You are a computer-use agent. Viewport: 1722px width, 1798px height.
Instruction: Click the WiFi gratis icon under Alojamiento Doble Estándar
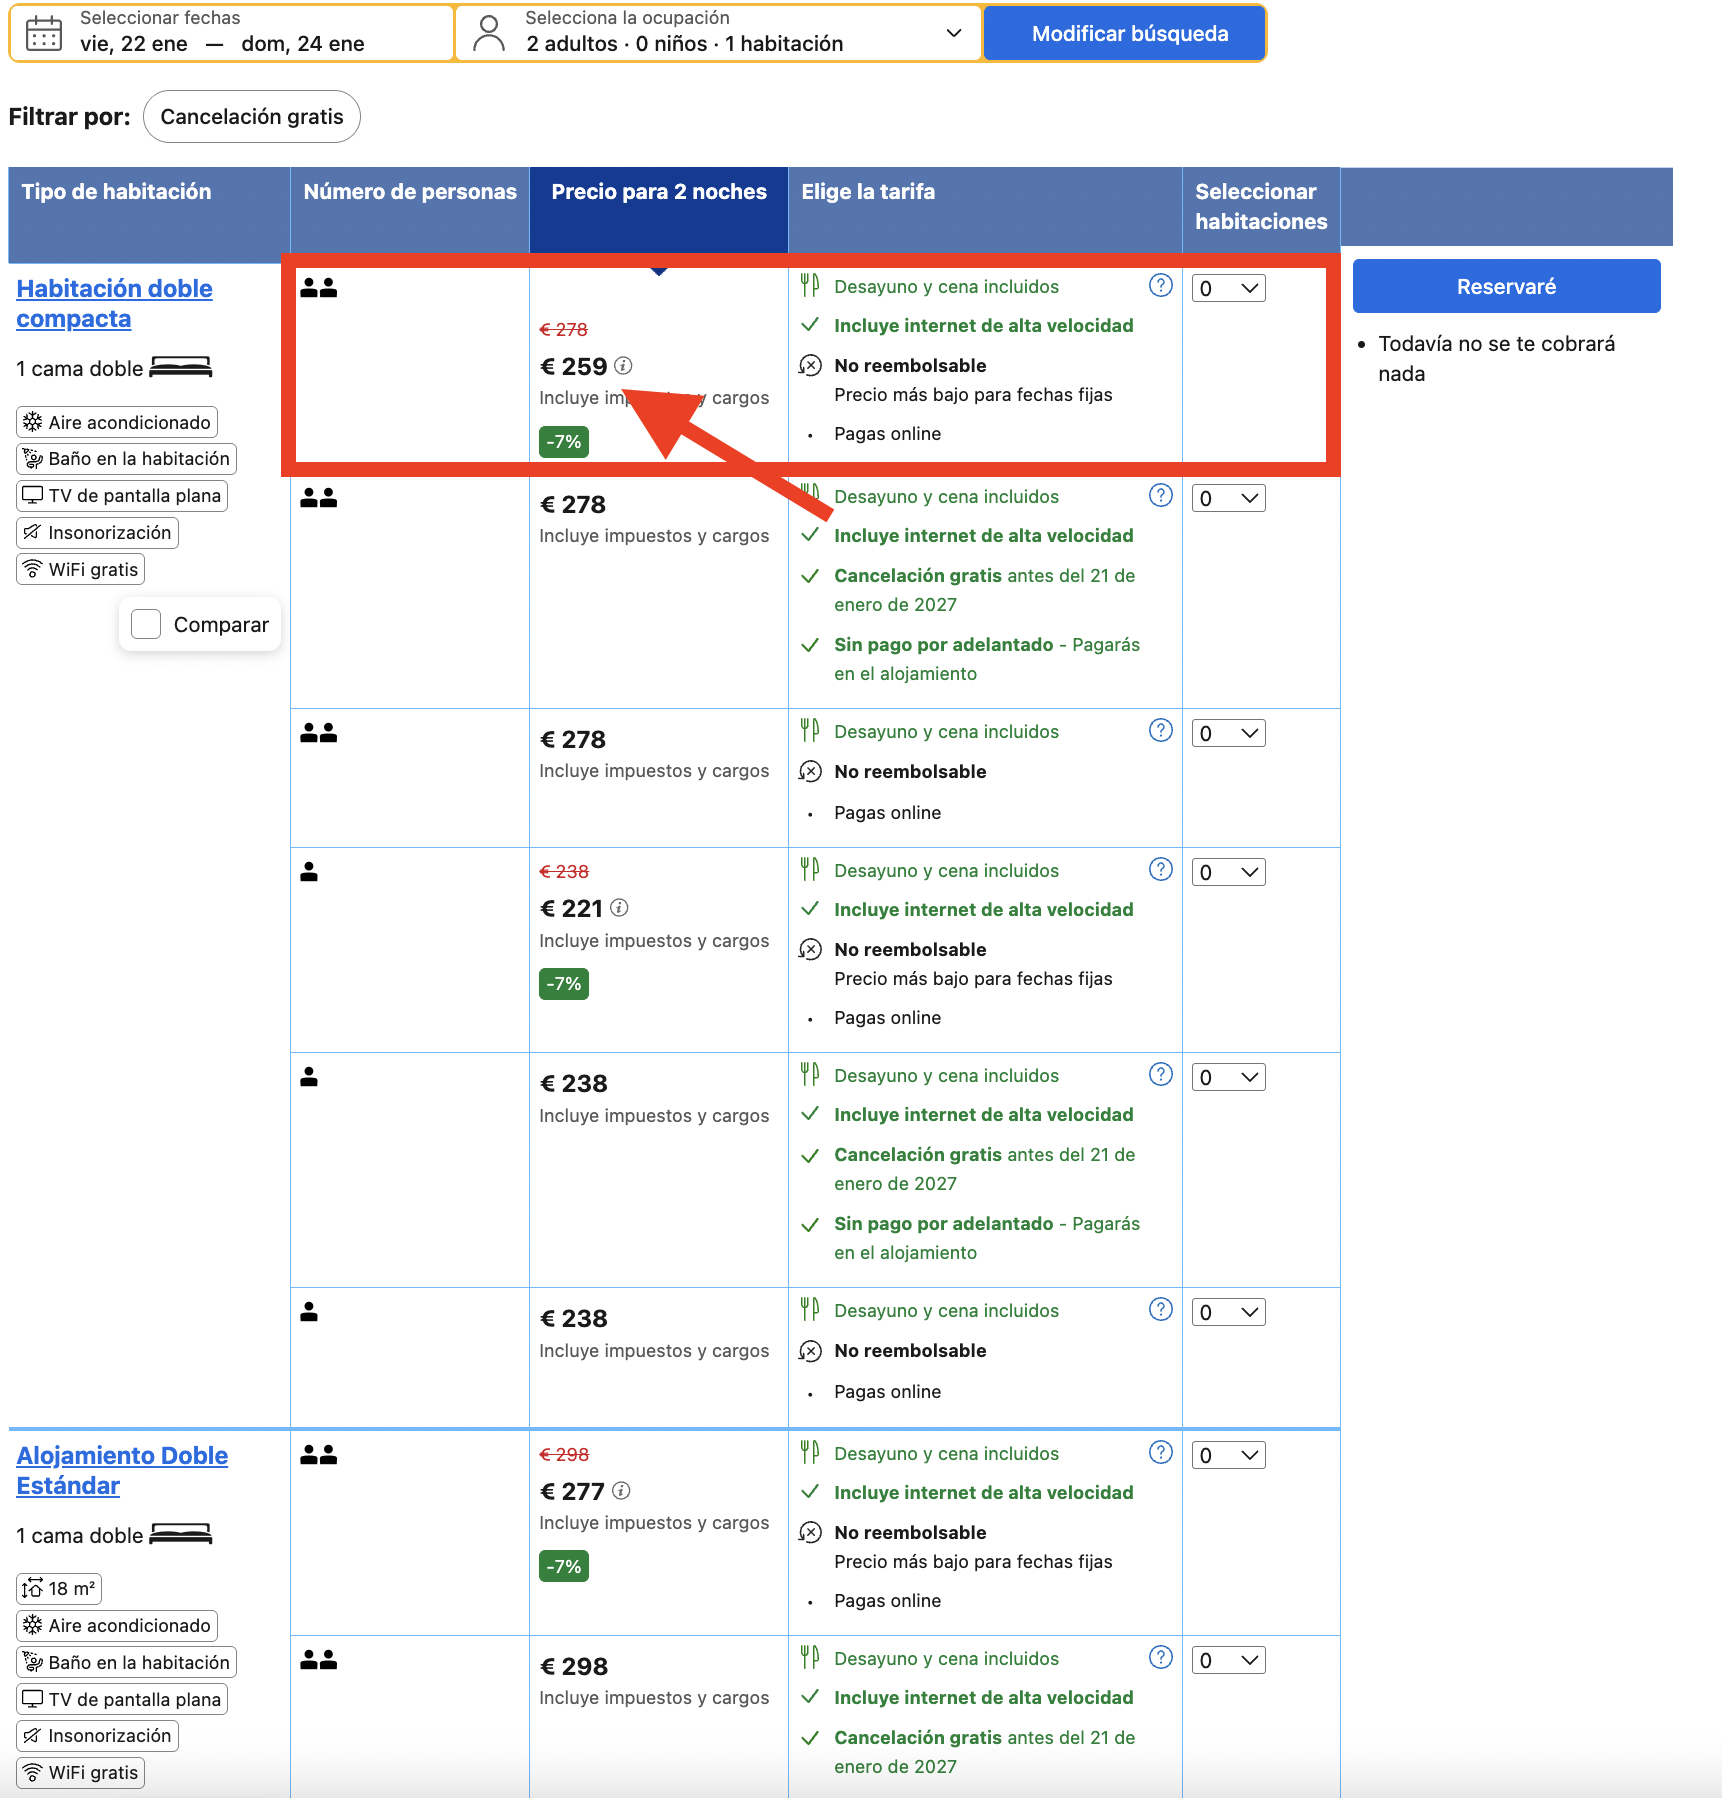pyautogui.click(x=33, y=1773)
